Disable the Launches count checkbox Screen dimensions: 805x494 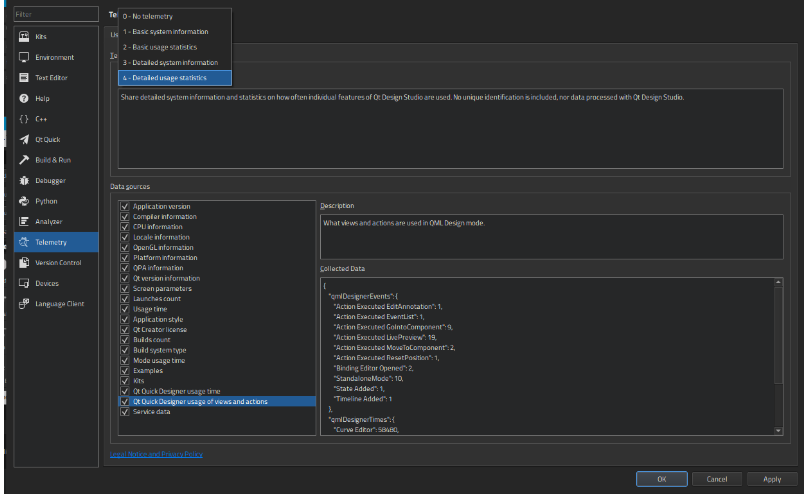[125, 299]
